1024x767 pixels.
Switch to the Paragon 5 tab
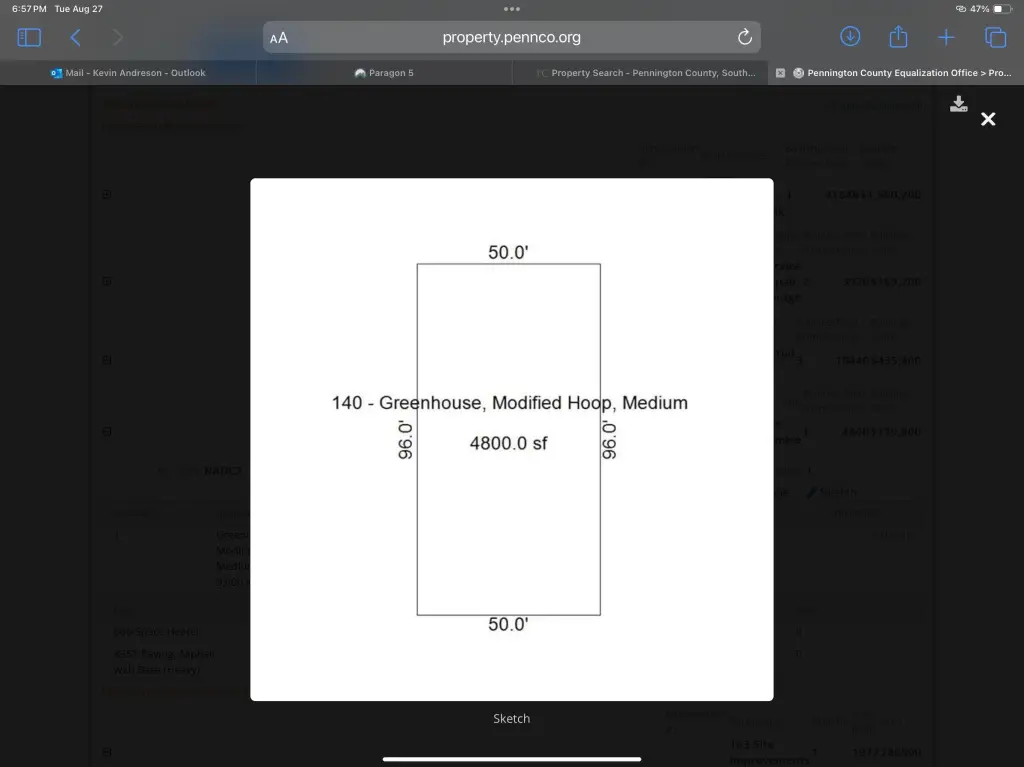click(384, 73)
